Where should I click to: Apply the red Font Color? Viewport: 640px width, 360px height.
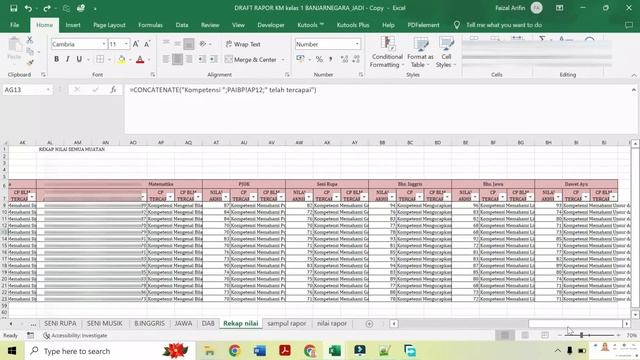click(x=140, y=60)
